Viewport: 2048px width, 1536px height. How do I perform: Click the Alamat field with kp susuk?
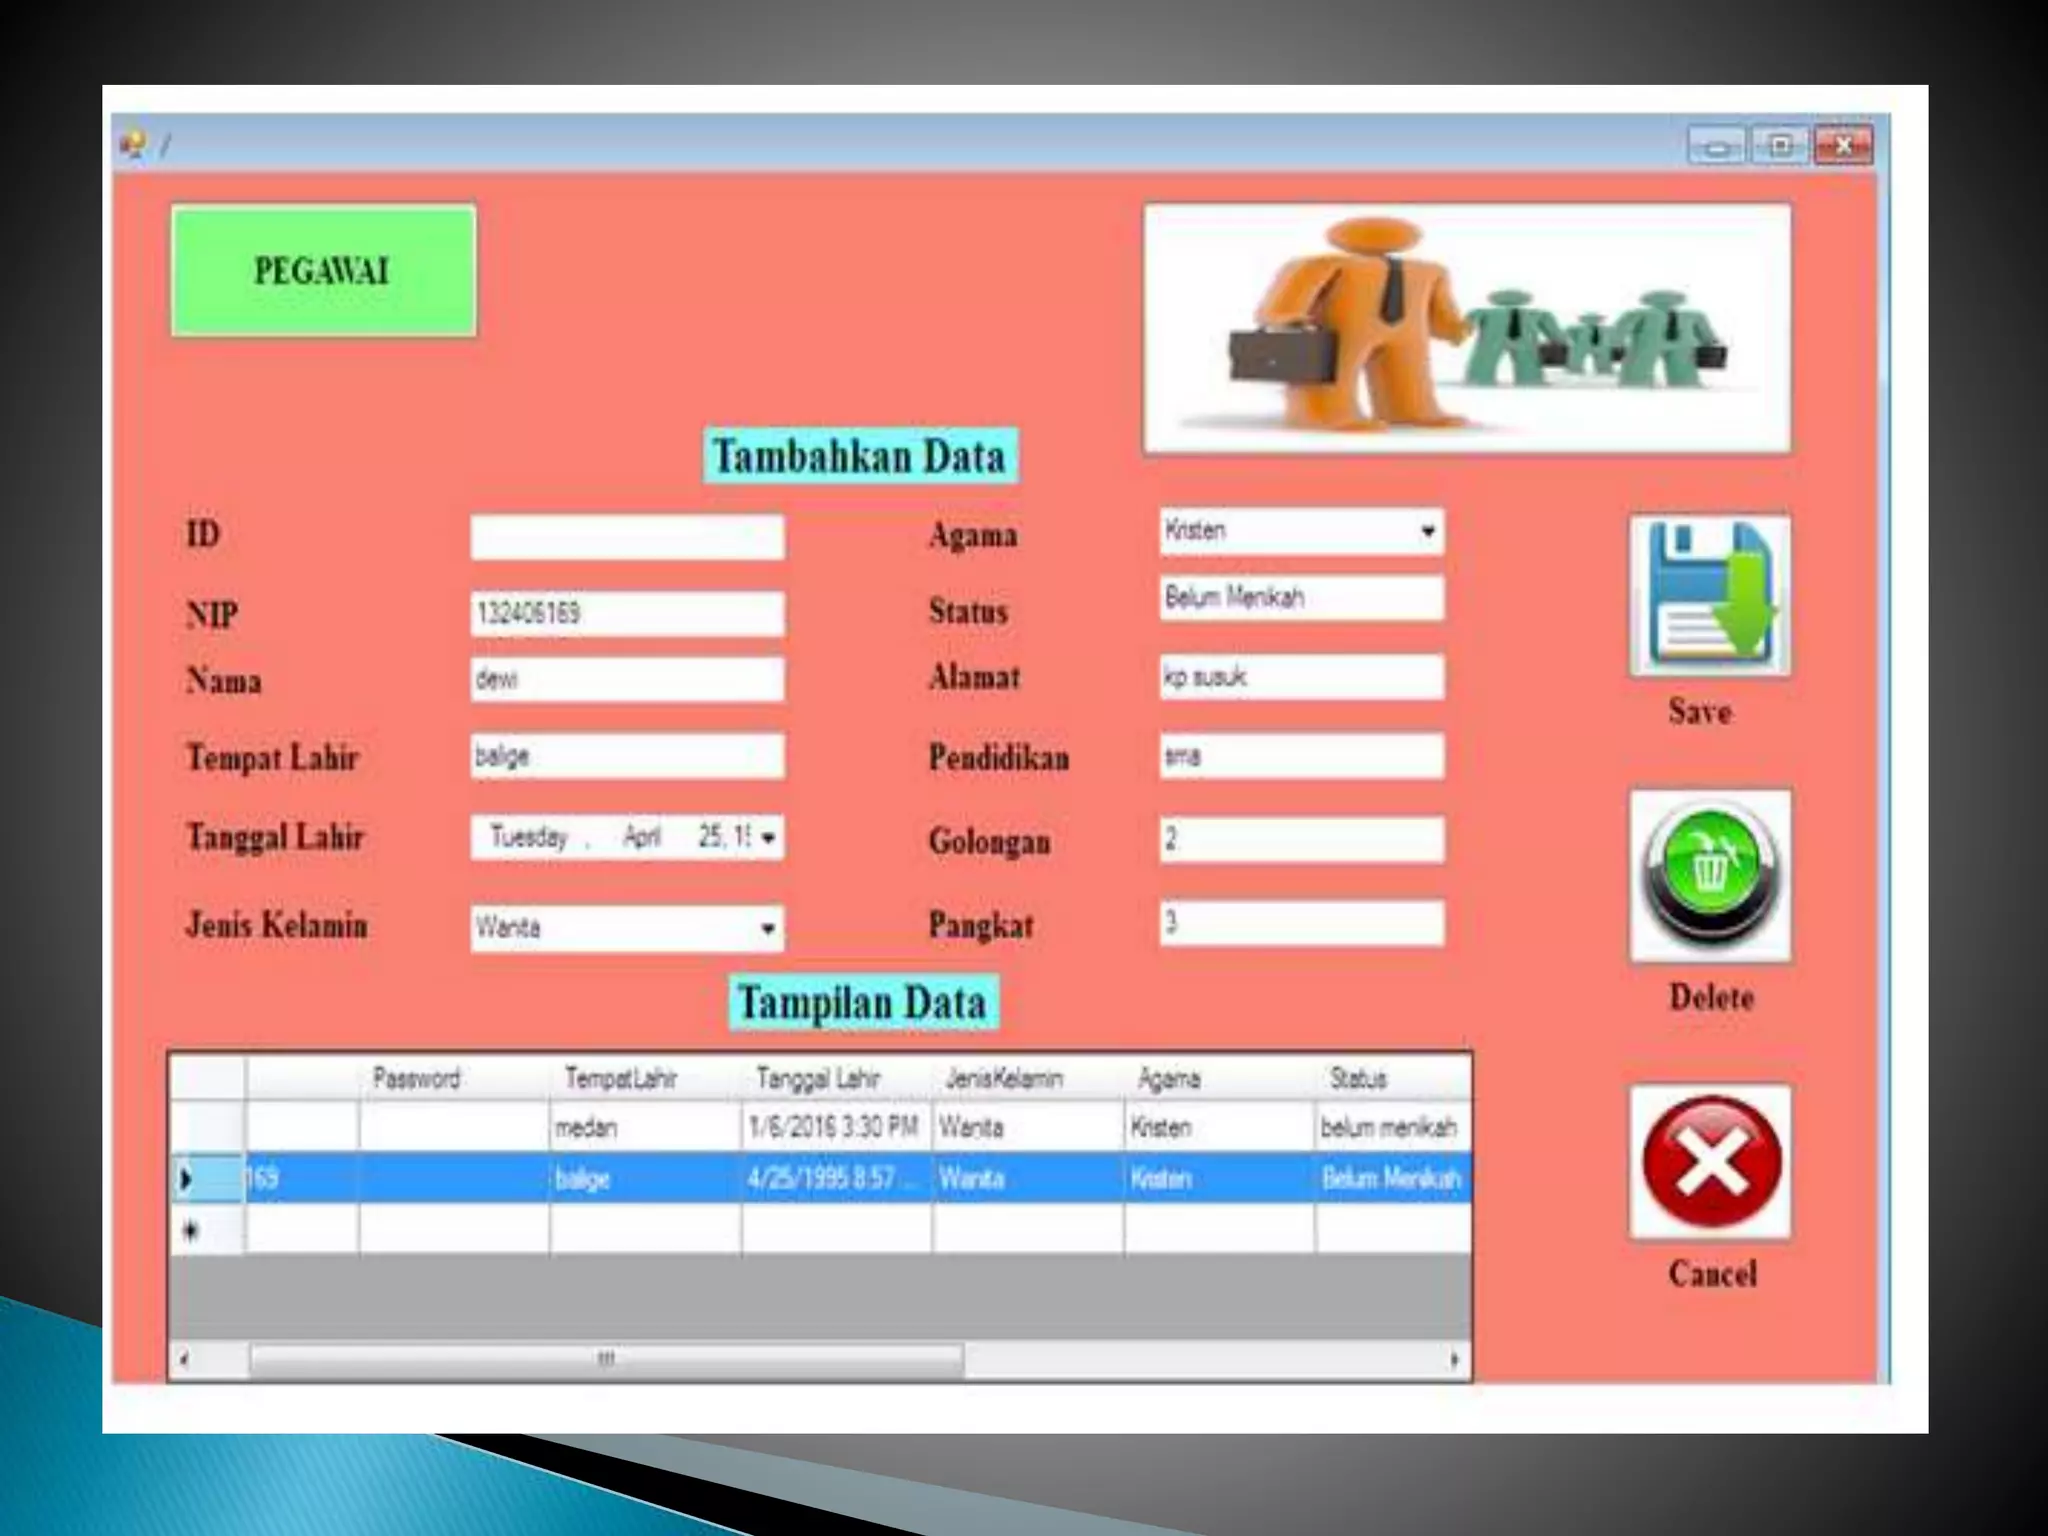(x=1301, y=677)
